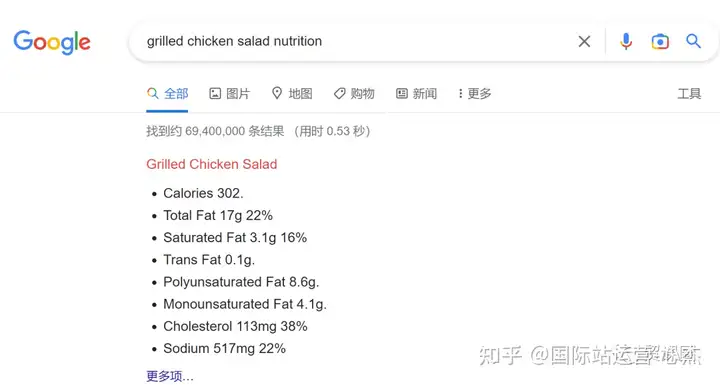Image resolution: width=720 pixels, height=385 pixels.
Task: Switch to the 新闻 news tab
Action: (x=416, y=94)
